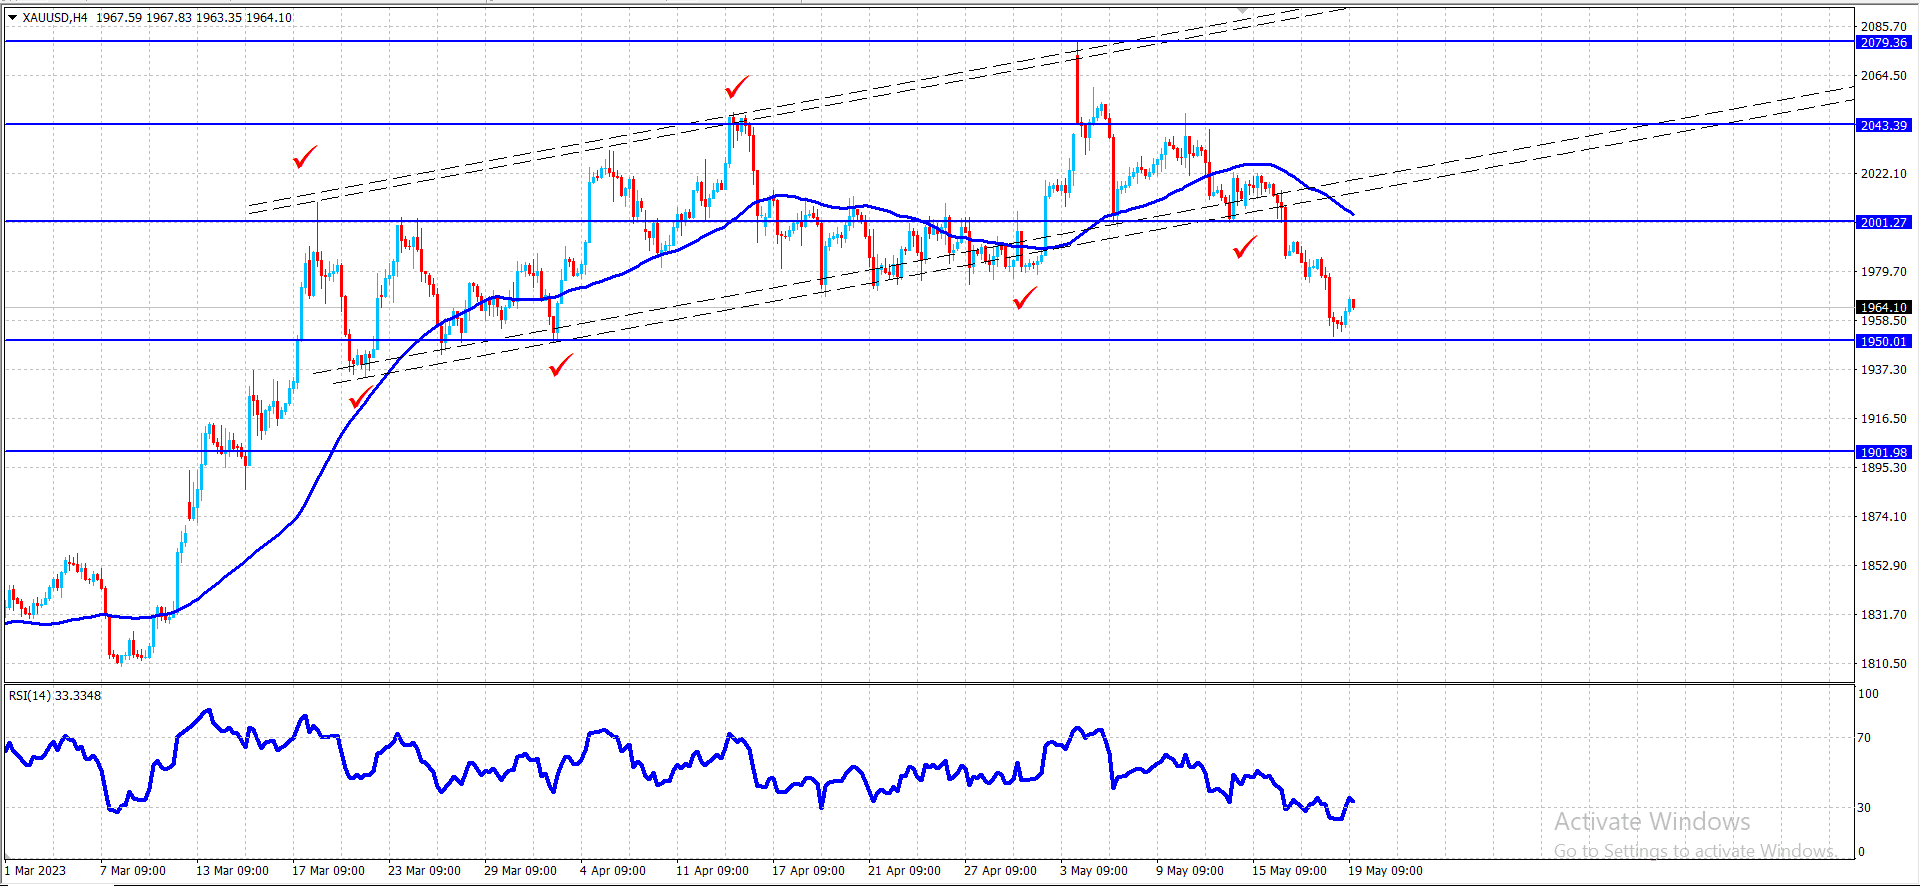Click the 29 Mar 09:00 time label
The width and height of the screenshot is (1920, 886).
[520, 871]
